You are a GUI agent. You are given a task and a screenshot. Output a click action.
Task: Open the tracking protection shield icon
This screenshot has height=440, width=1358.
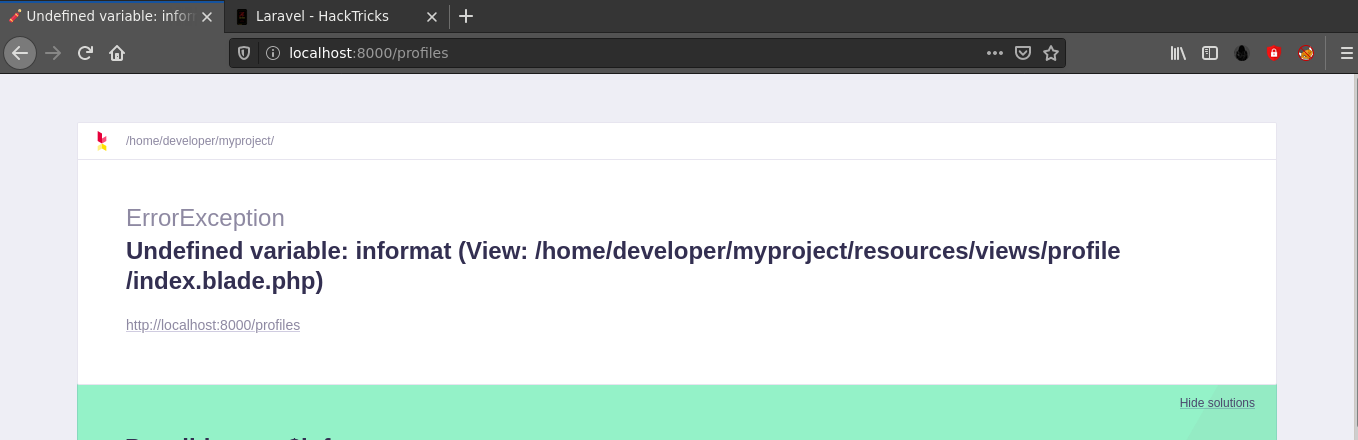[244, 53]
